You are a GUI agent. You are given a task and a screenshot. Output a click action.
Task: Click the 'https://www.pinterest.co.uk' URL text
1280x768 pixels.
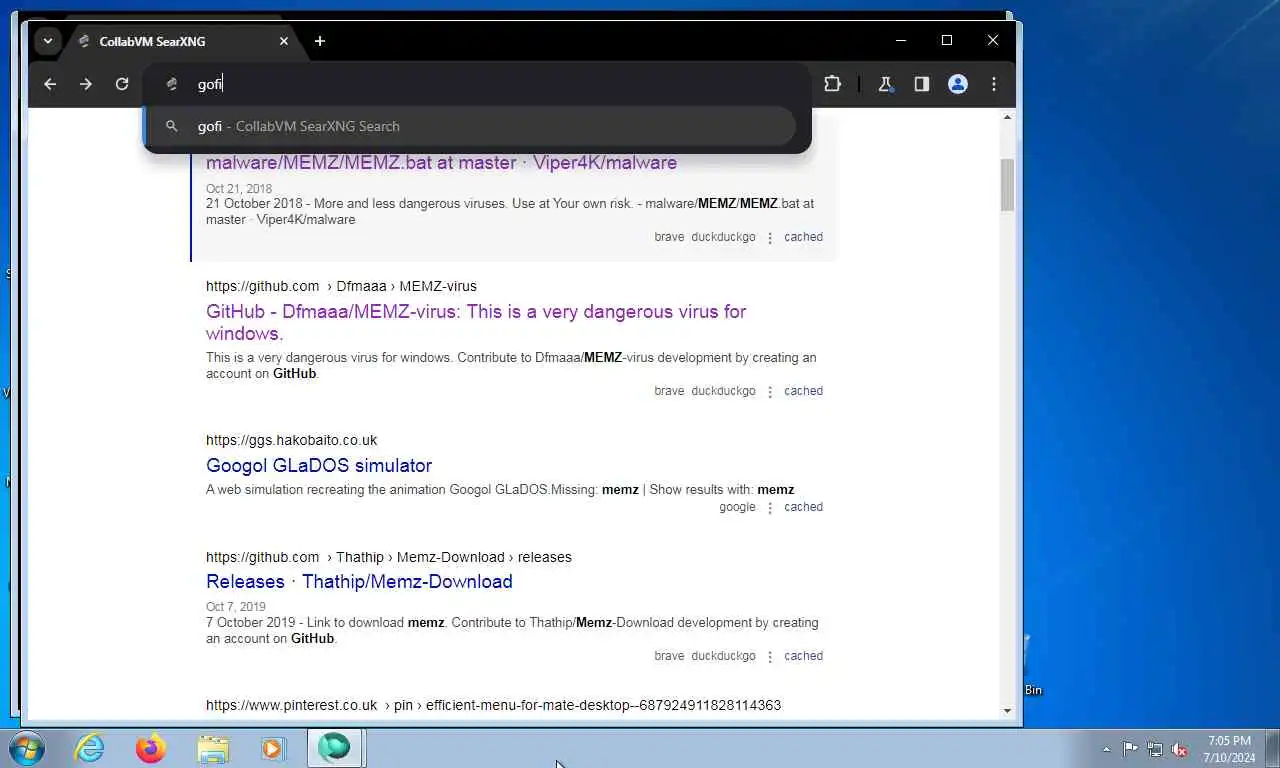(292, 705)
